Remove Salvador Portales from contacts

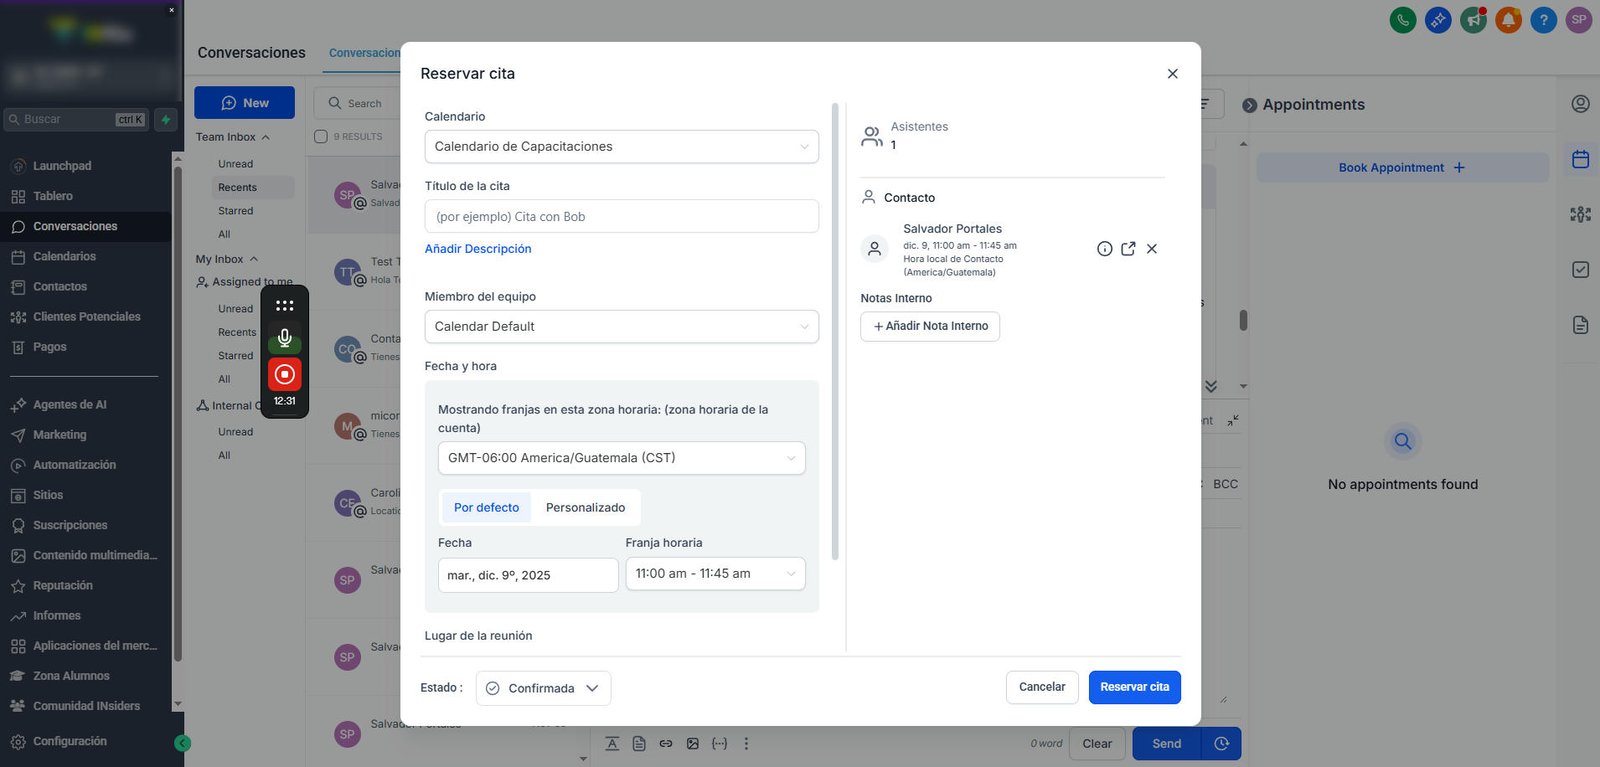1152,249
